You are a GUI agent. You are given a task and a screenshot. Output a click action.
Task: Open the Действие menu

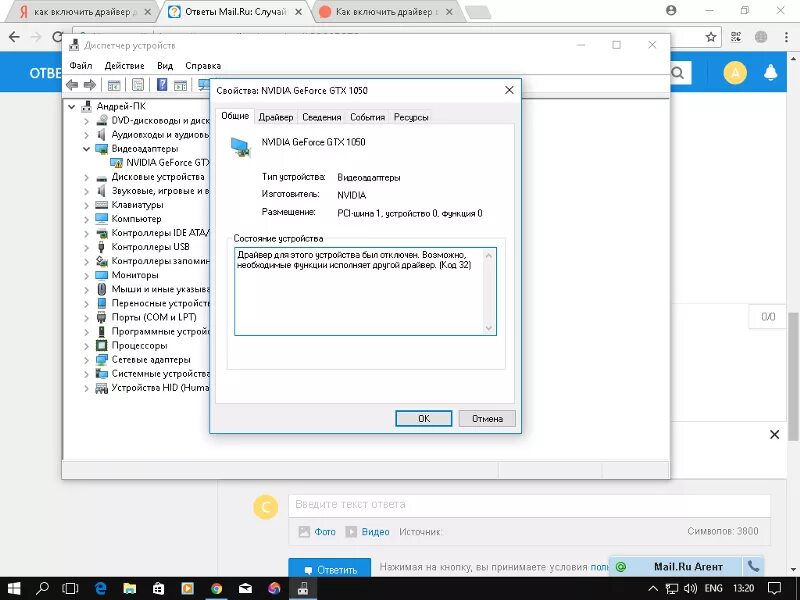(x=124, y=66)
